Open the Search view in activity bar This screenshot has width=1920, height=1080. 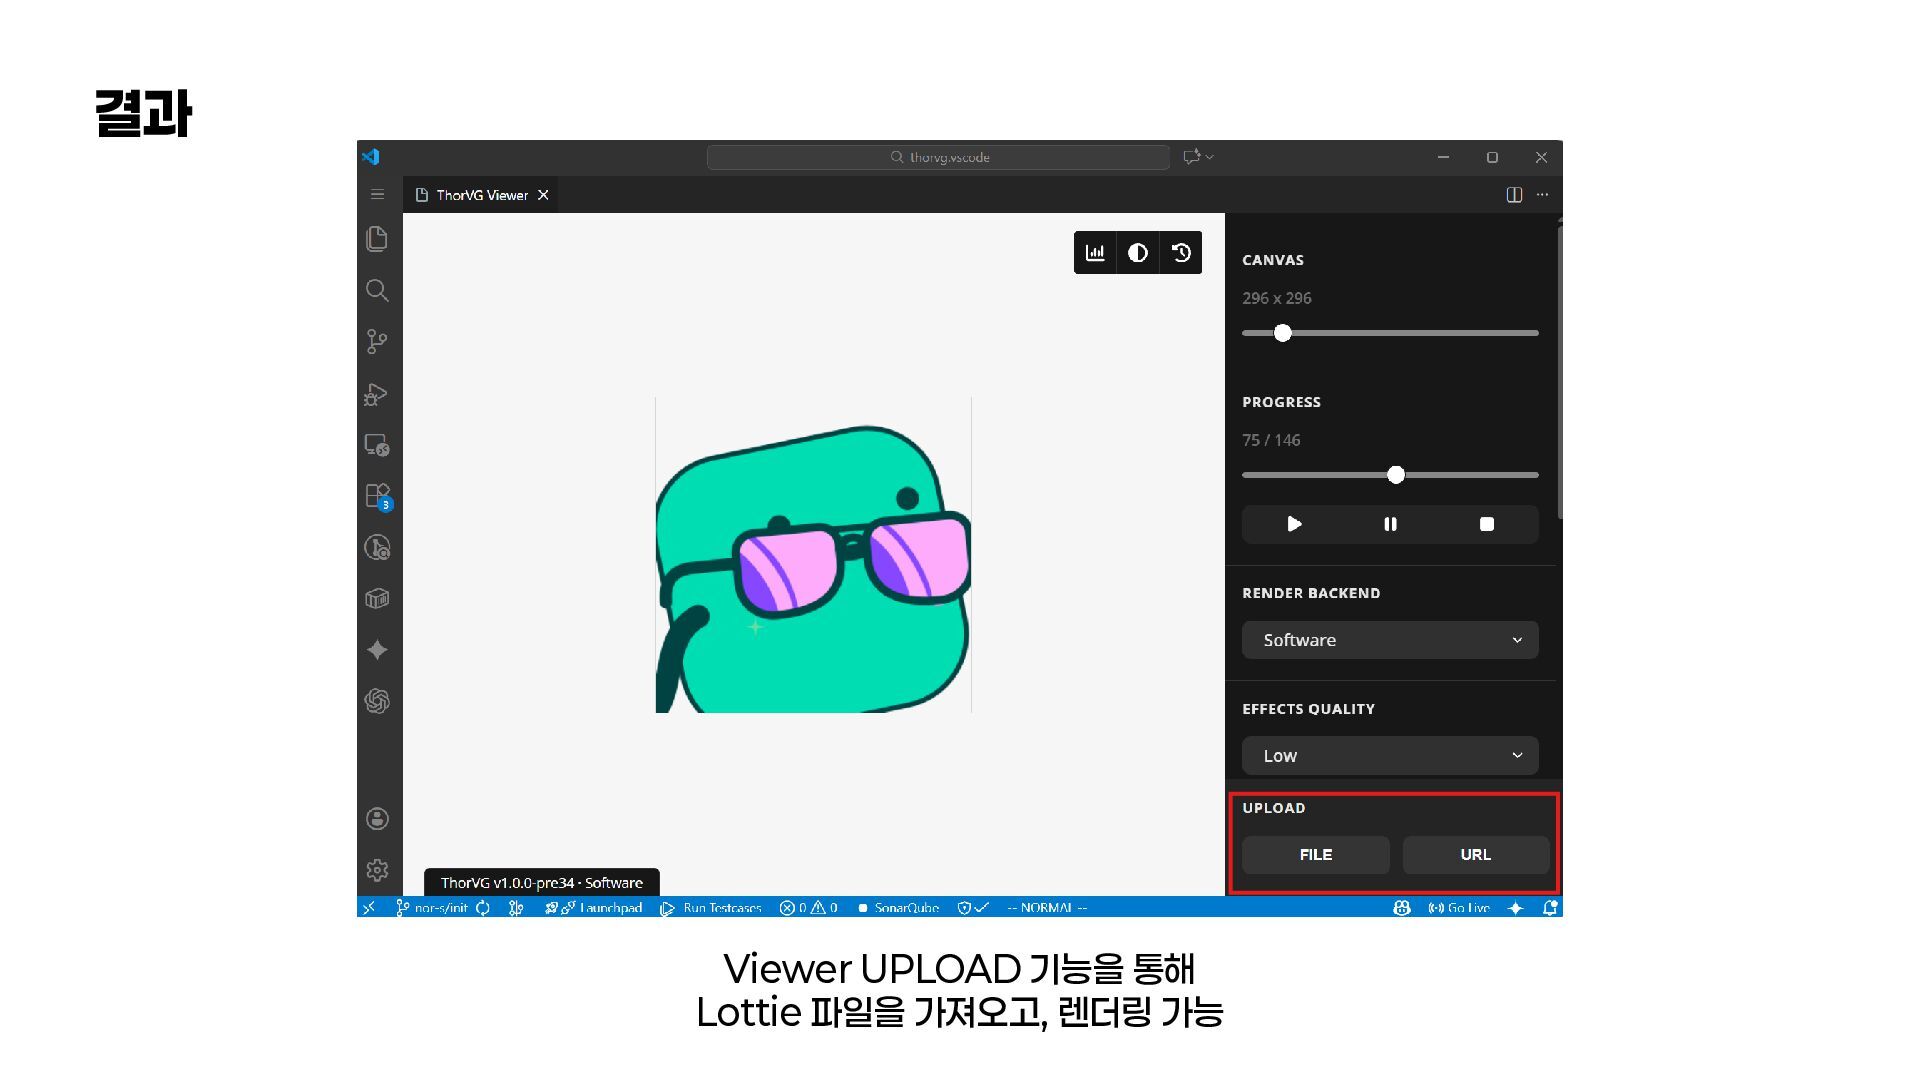tap(377, 290)
